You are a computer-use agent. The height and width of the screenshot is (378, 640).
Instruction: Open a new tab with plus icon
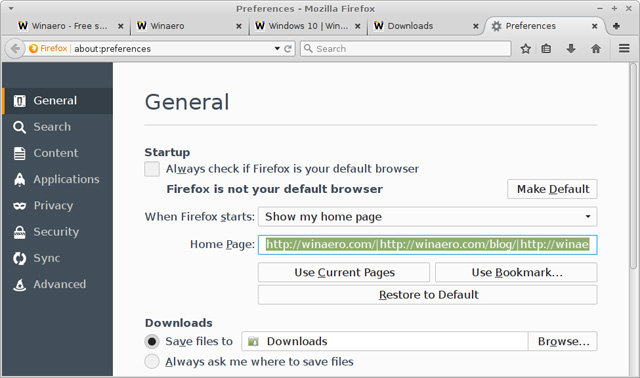616,26
